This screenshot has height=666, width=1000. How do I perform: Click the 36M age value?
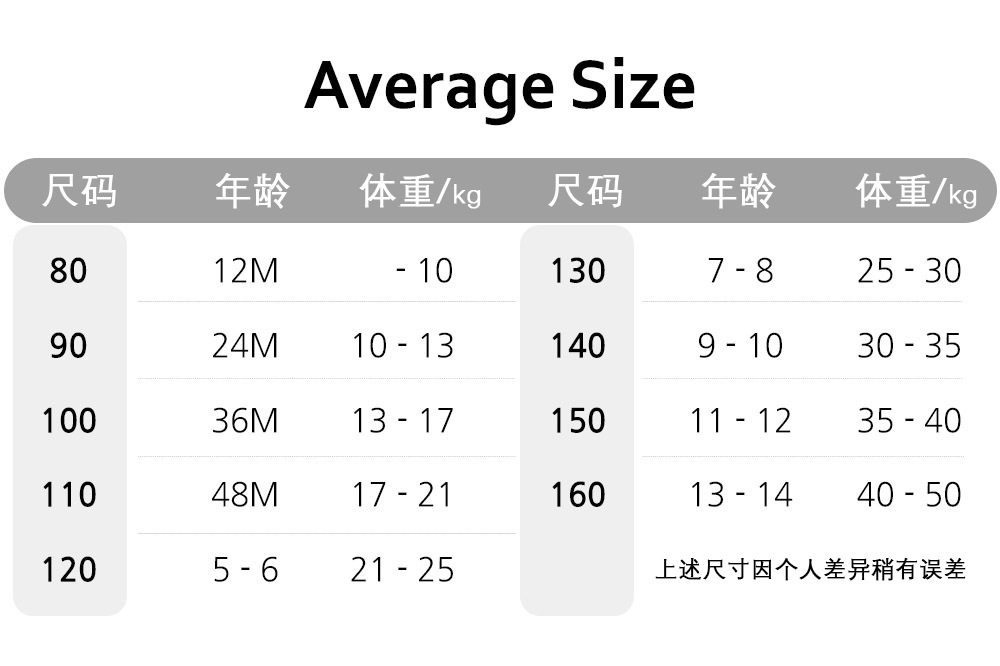coord(245,421)
